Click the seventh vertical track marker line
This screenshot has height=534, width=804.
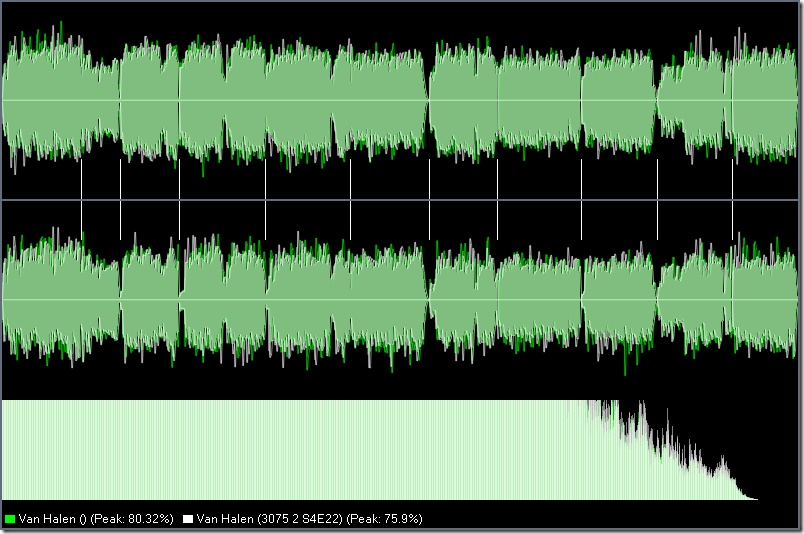point(497,199)
